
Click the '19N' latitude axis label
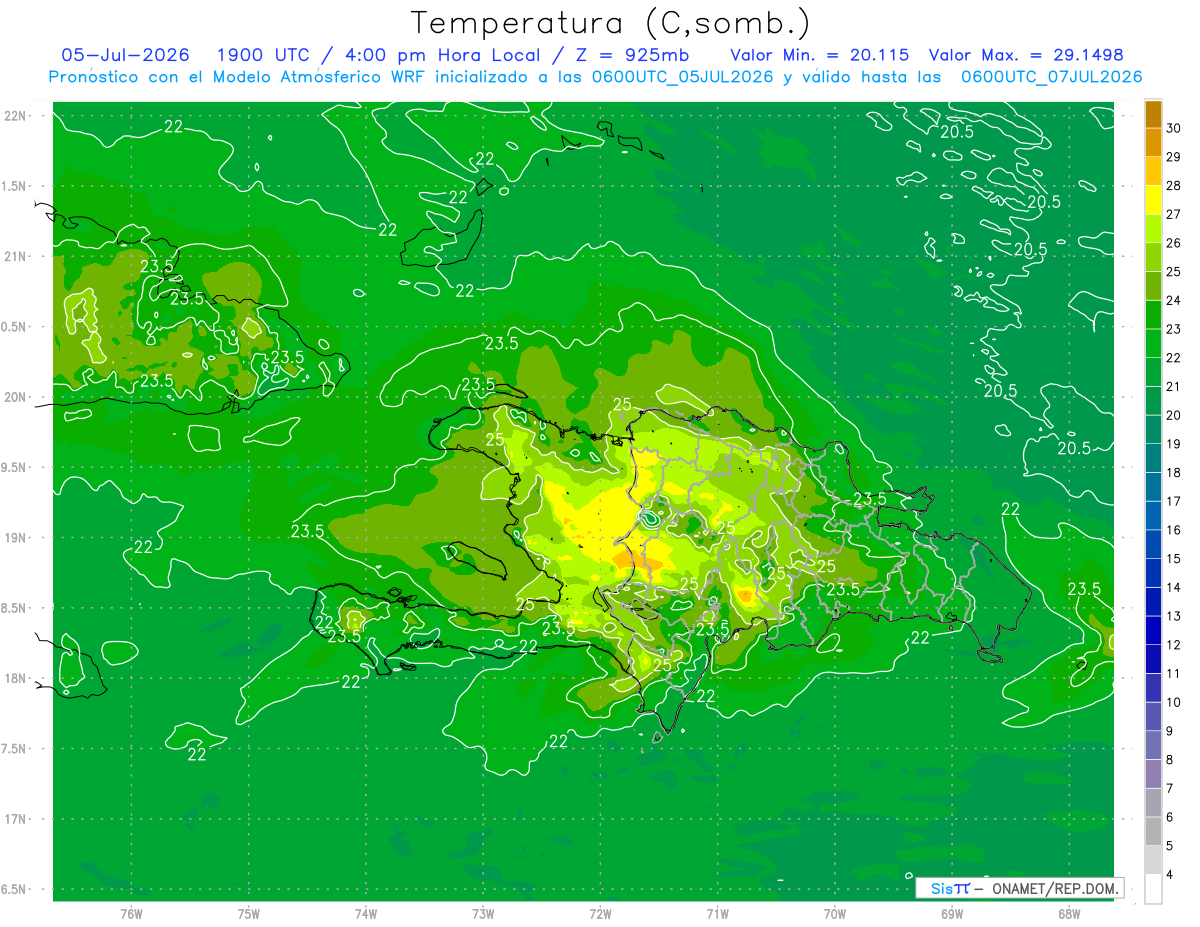coord(15,538)
